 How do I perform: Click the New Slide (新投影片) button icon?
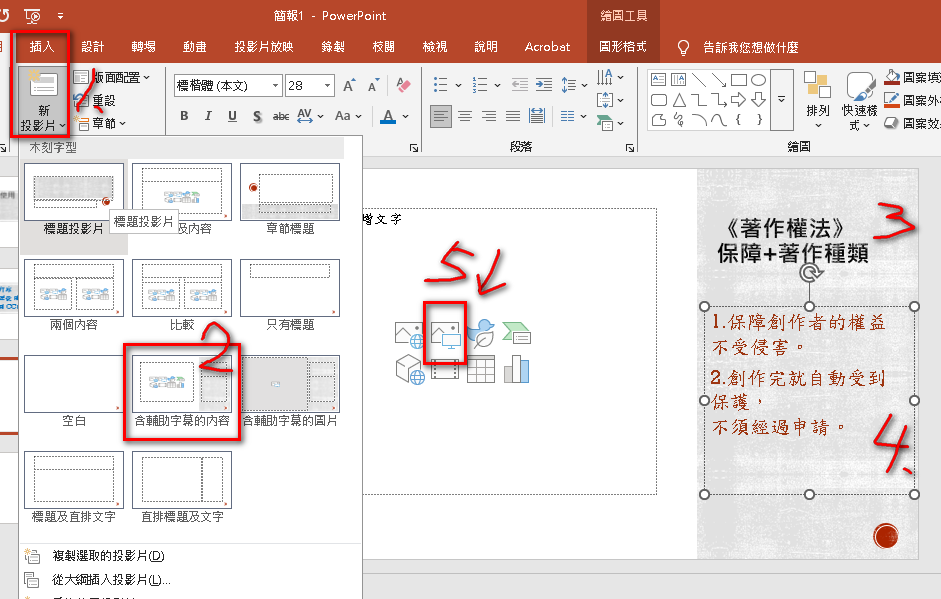[43, 85]
